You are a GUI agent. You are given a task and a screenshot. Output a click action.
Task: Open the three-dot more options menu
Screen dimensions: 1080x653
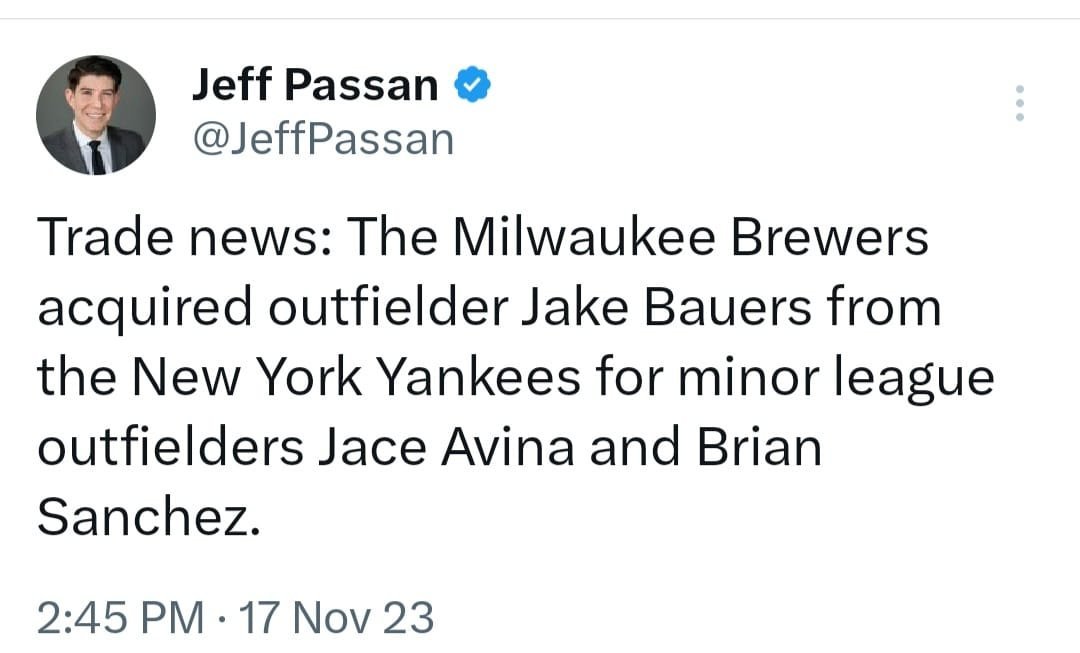[x=1019, y=103]
